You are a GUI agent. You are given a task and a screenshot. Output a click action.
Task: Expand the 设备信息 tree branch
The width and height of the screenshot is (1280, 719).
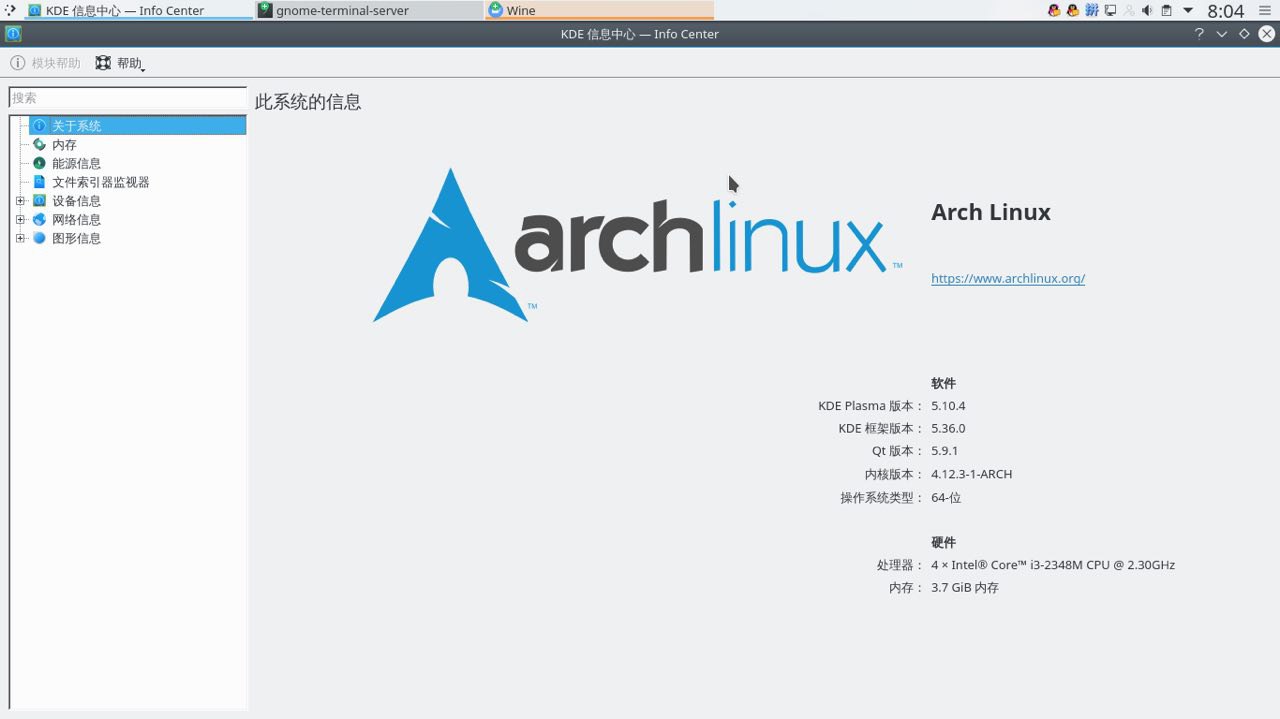click(x=20, y=201)
